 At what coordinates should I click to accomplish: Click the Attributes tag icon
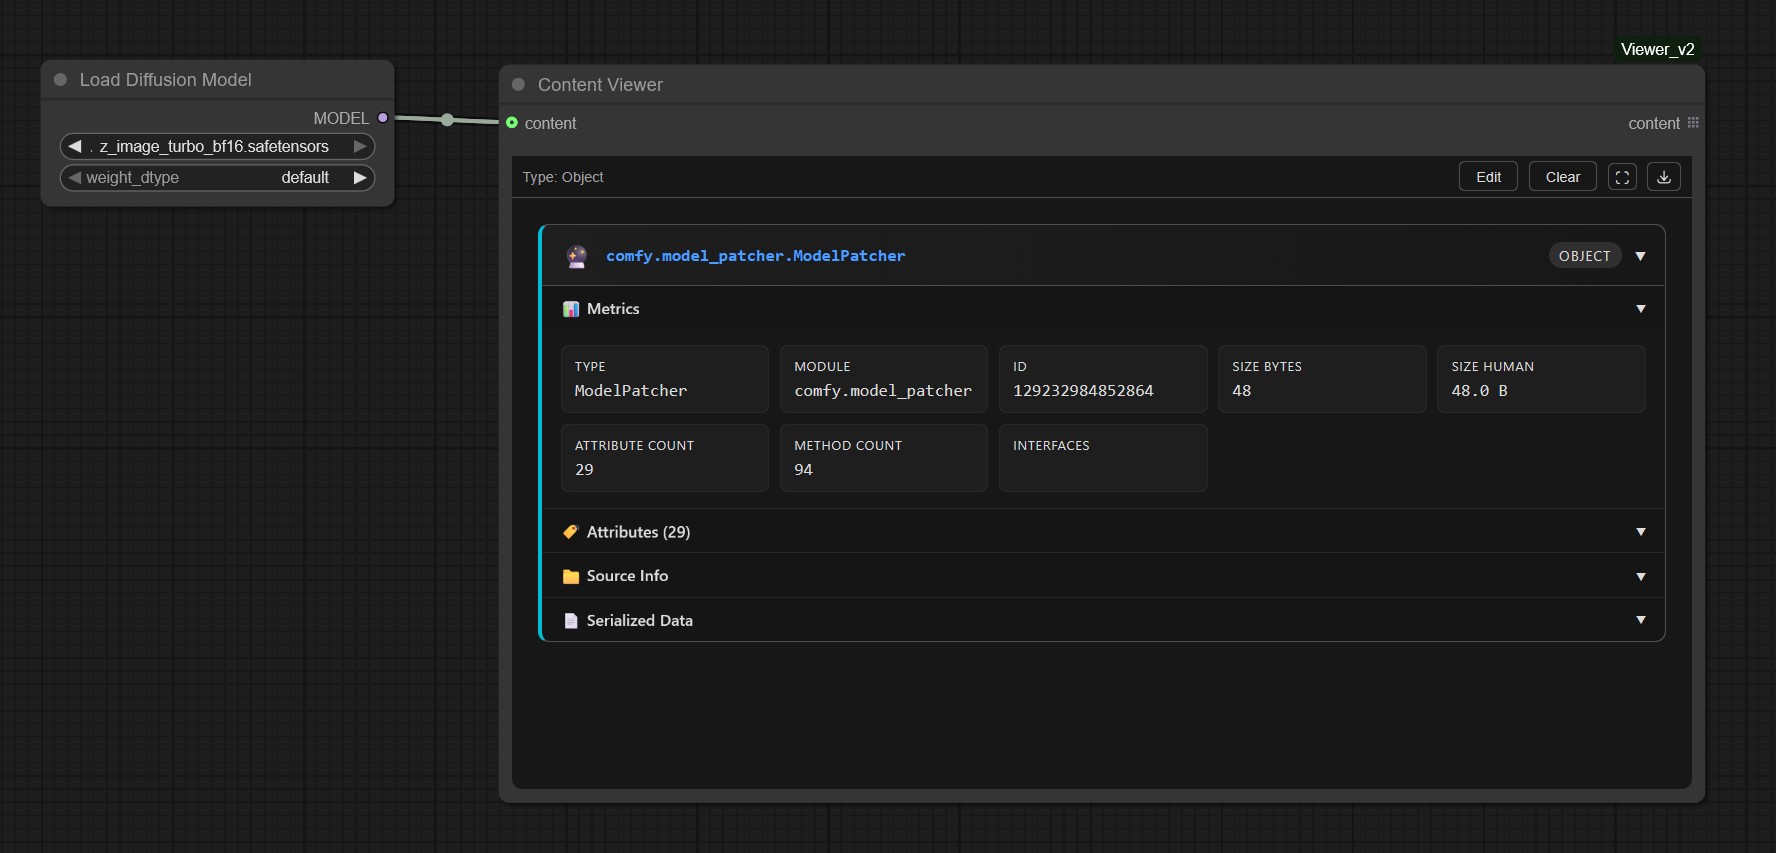pyautogui.click(x=571, y=532)
